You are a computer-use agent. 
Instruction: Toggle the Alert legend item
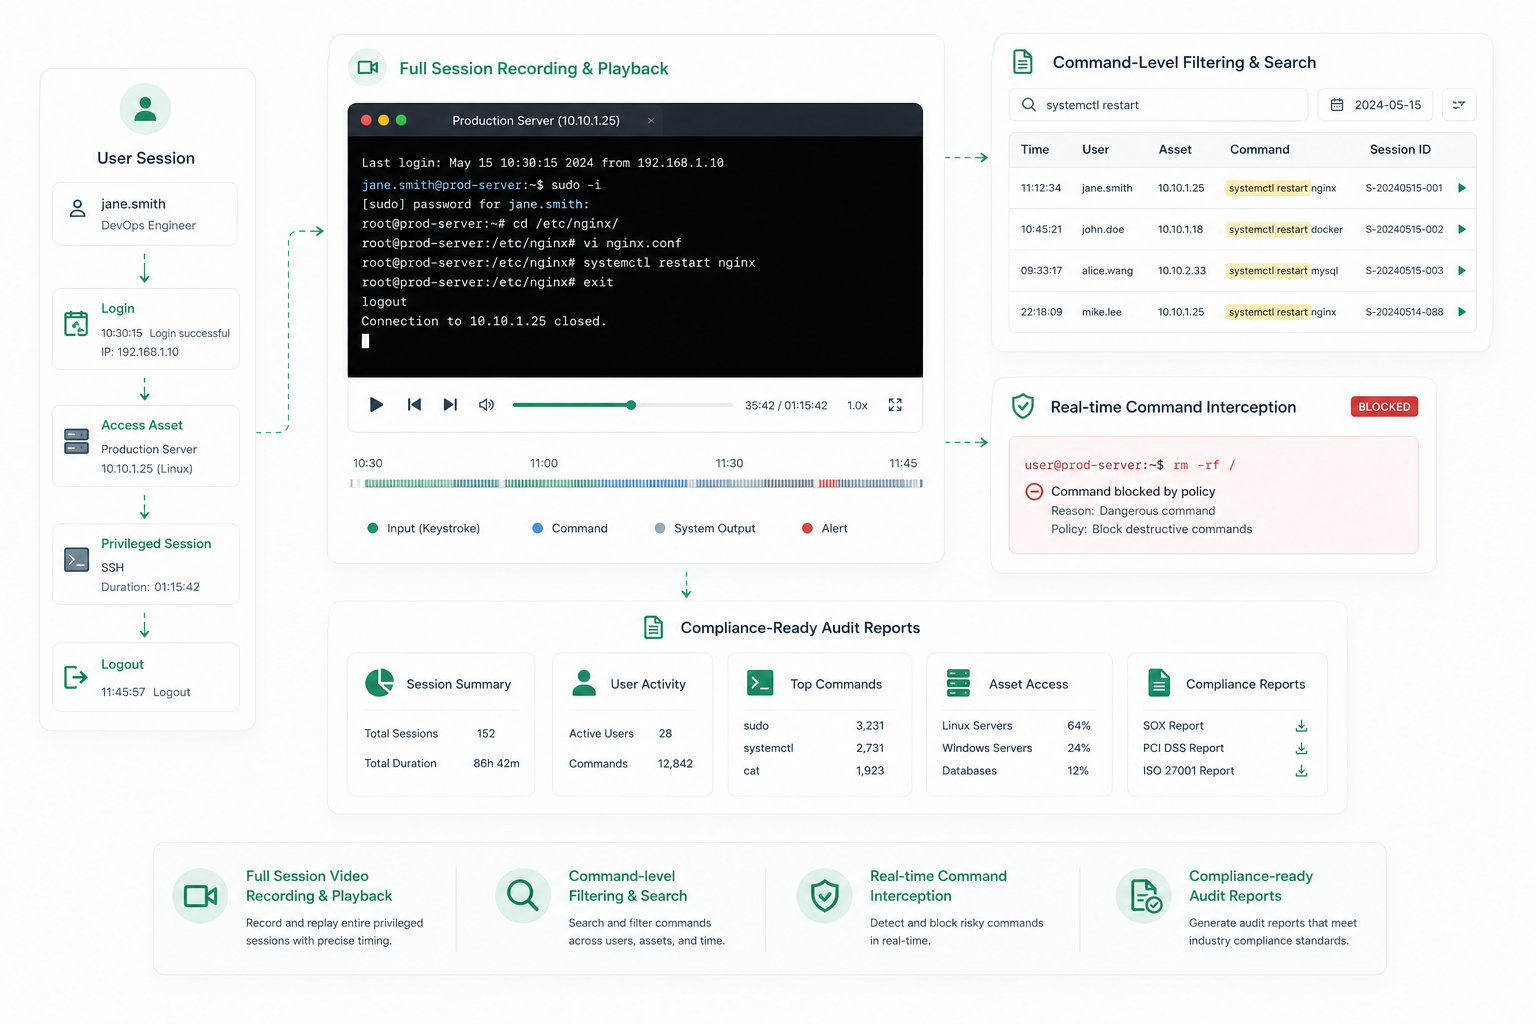coord(825,528)
